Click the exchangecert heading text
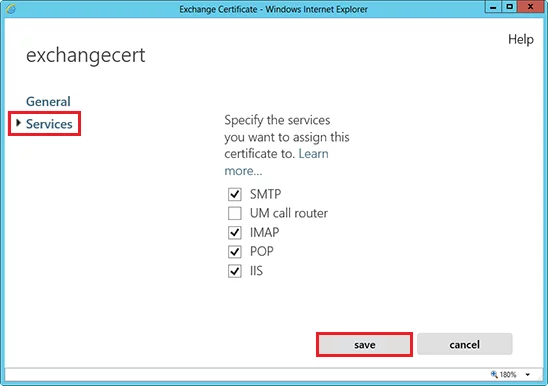The width and height of the screenshot is (548, 386). coord(86,55)
